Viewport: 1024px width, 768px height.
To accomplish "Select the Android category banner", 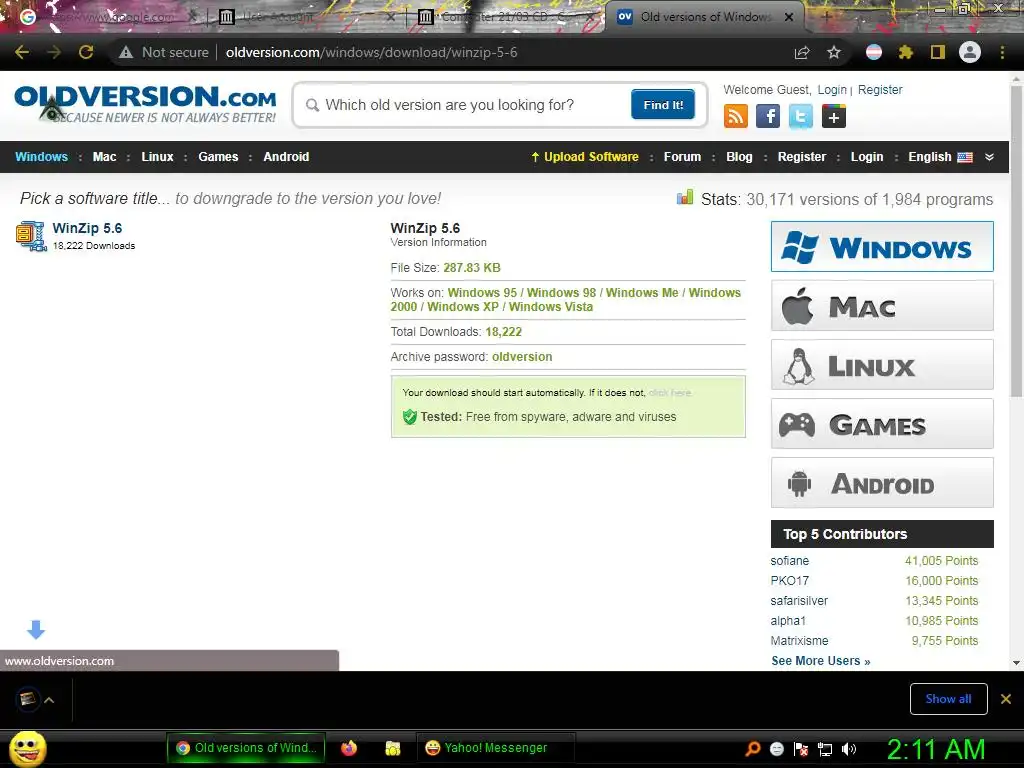I will 882,483.
